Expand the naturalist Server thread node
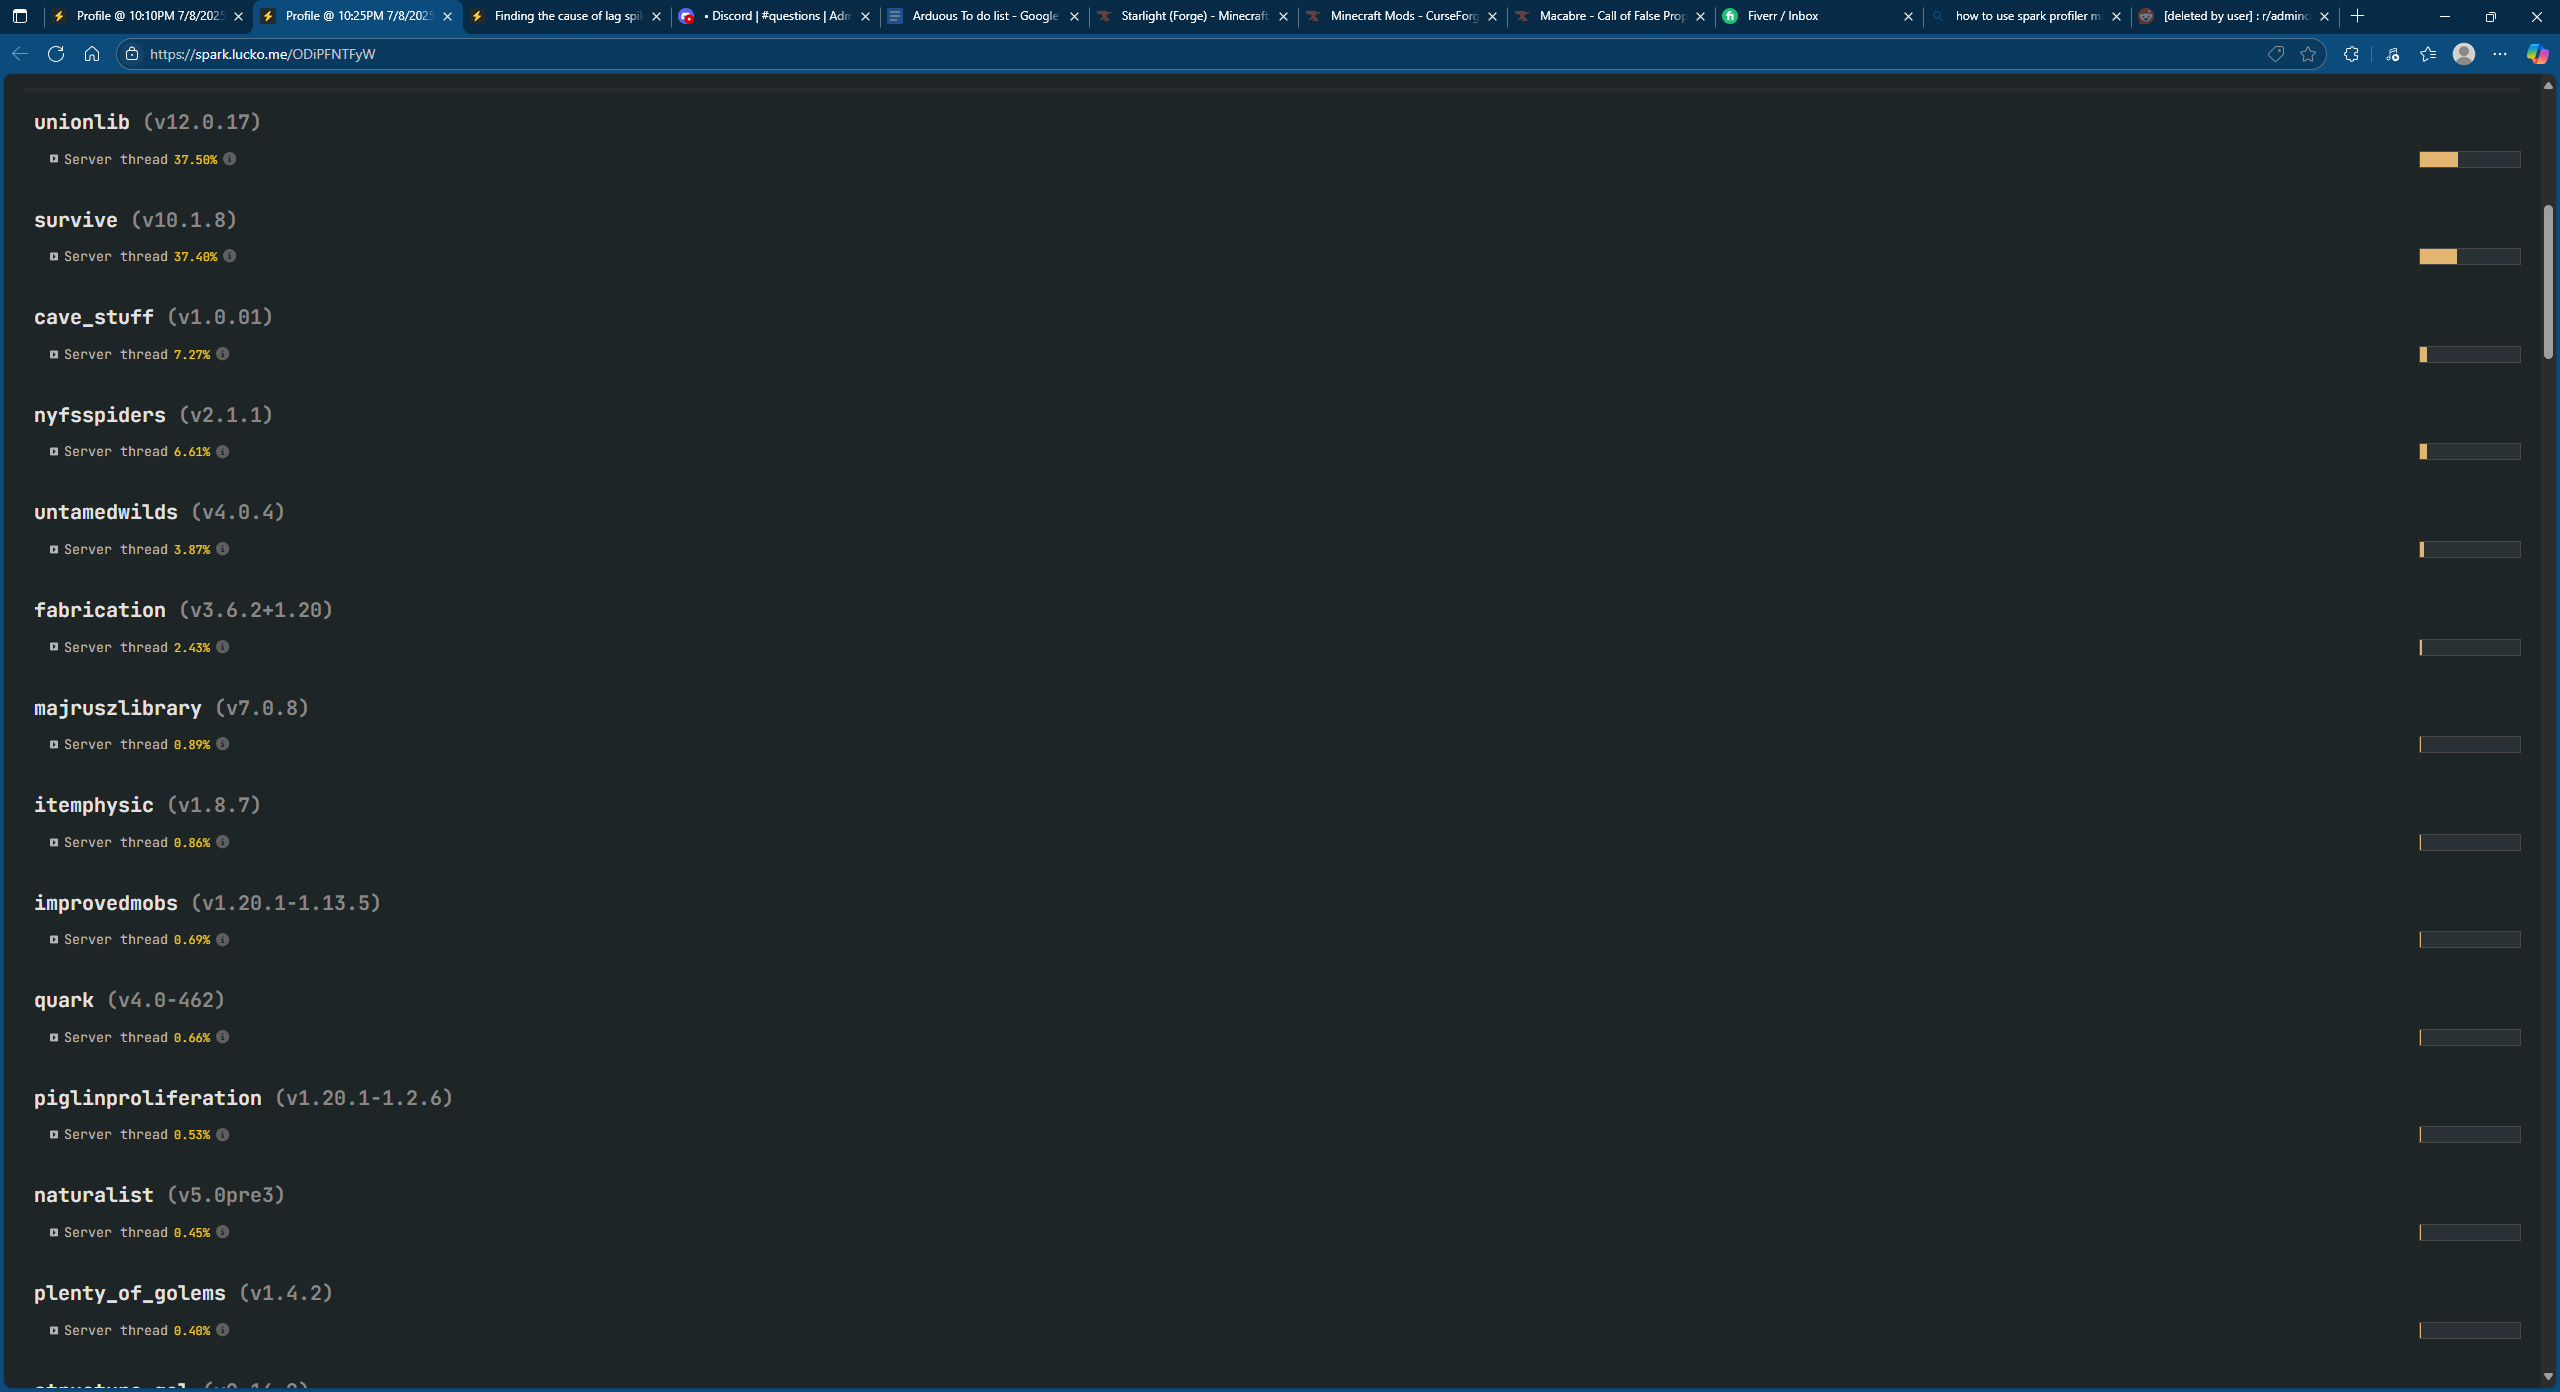 54,1232
